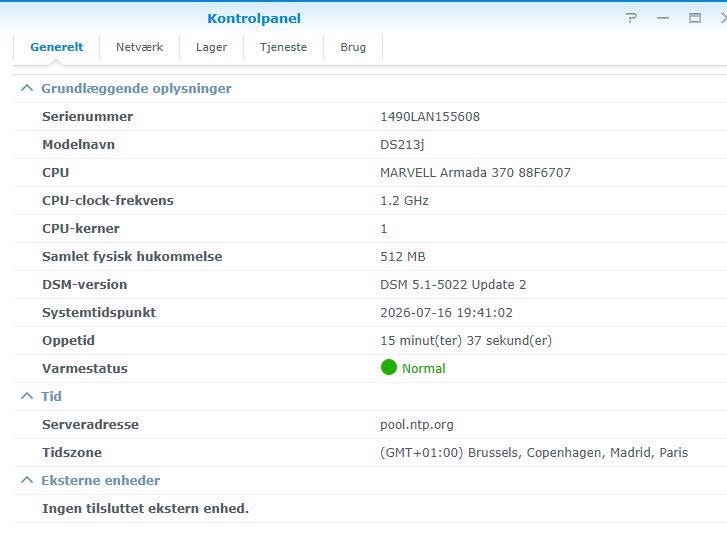This screenshot has height=560, width=727.
Task: Click the DSM 5.1-5022 Update 2 value
Action: tap(453, 285)
